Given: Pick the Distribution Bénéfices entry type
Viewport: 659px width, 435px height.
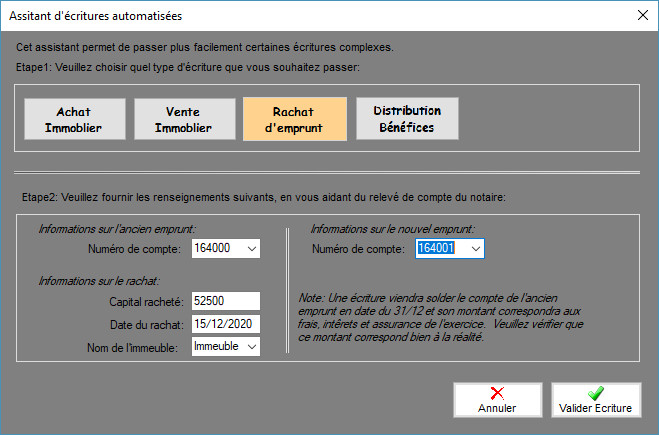Looking at the screenshot, I should click(x=406, y=118).
